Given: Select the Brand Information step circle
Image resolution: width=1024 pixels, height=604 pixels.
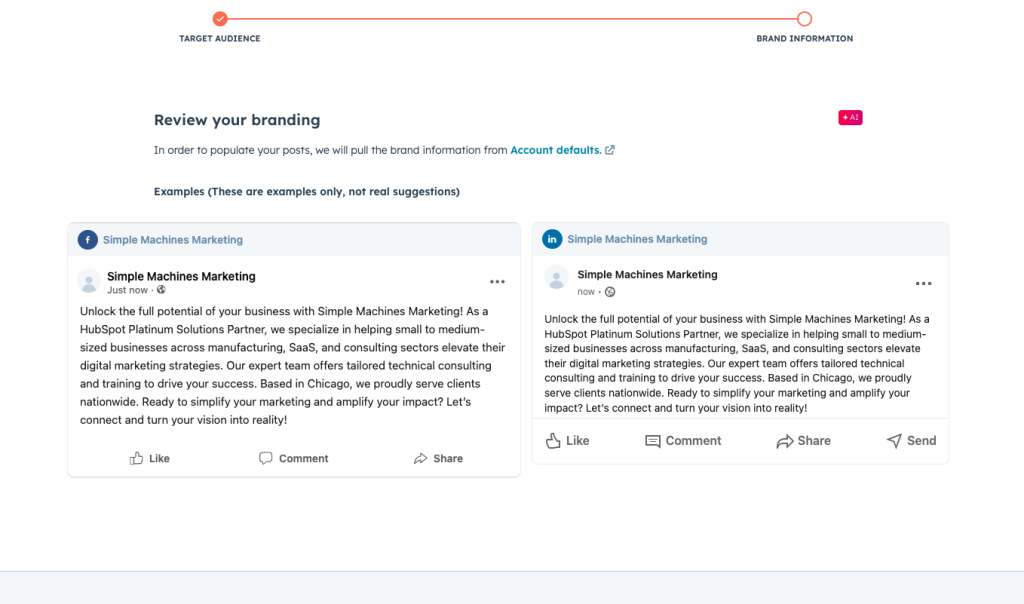Looking at the screenshot, I should pos(804,19).
